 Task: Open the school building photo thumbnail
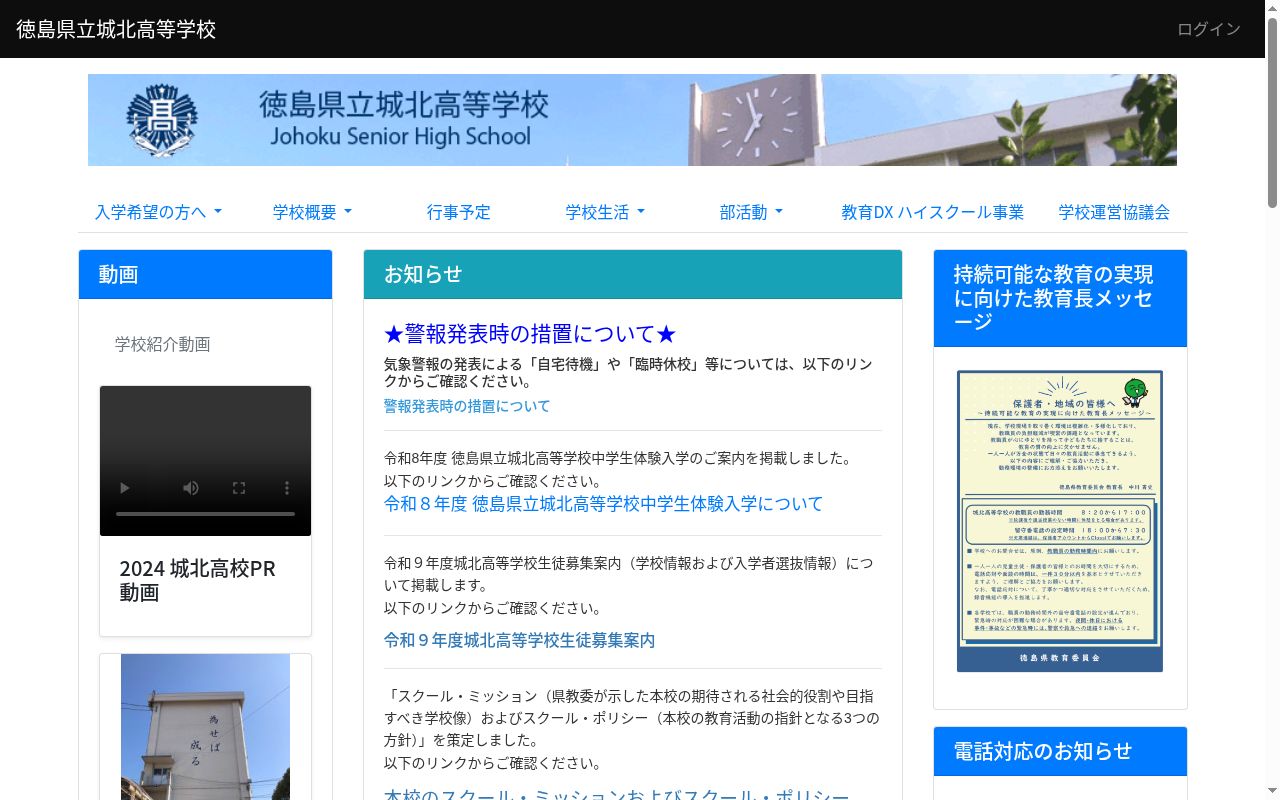[x=205, y=727]
